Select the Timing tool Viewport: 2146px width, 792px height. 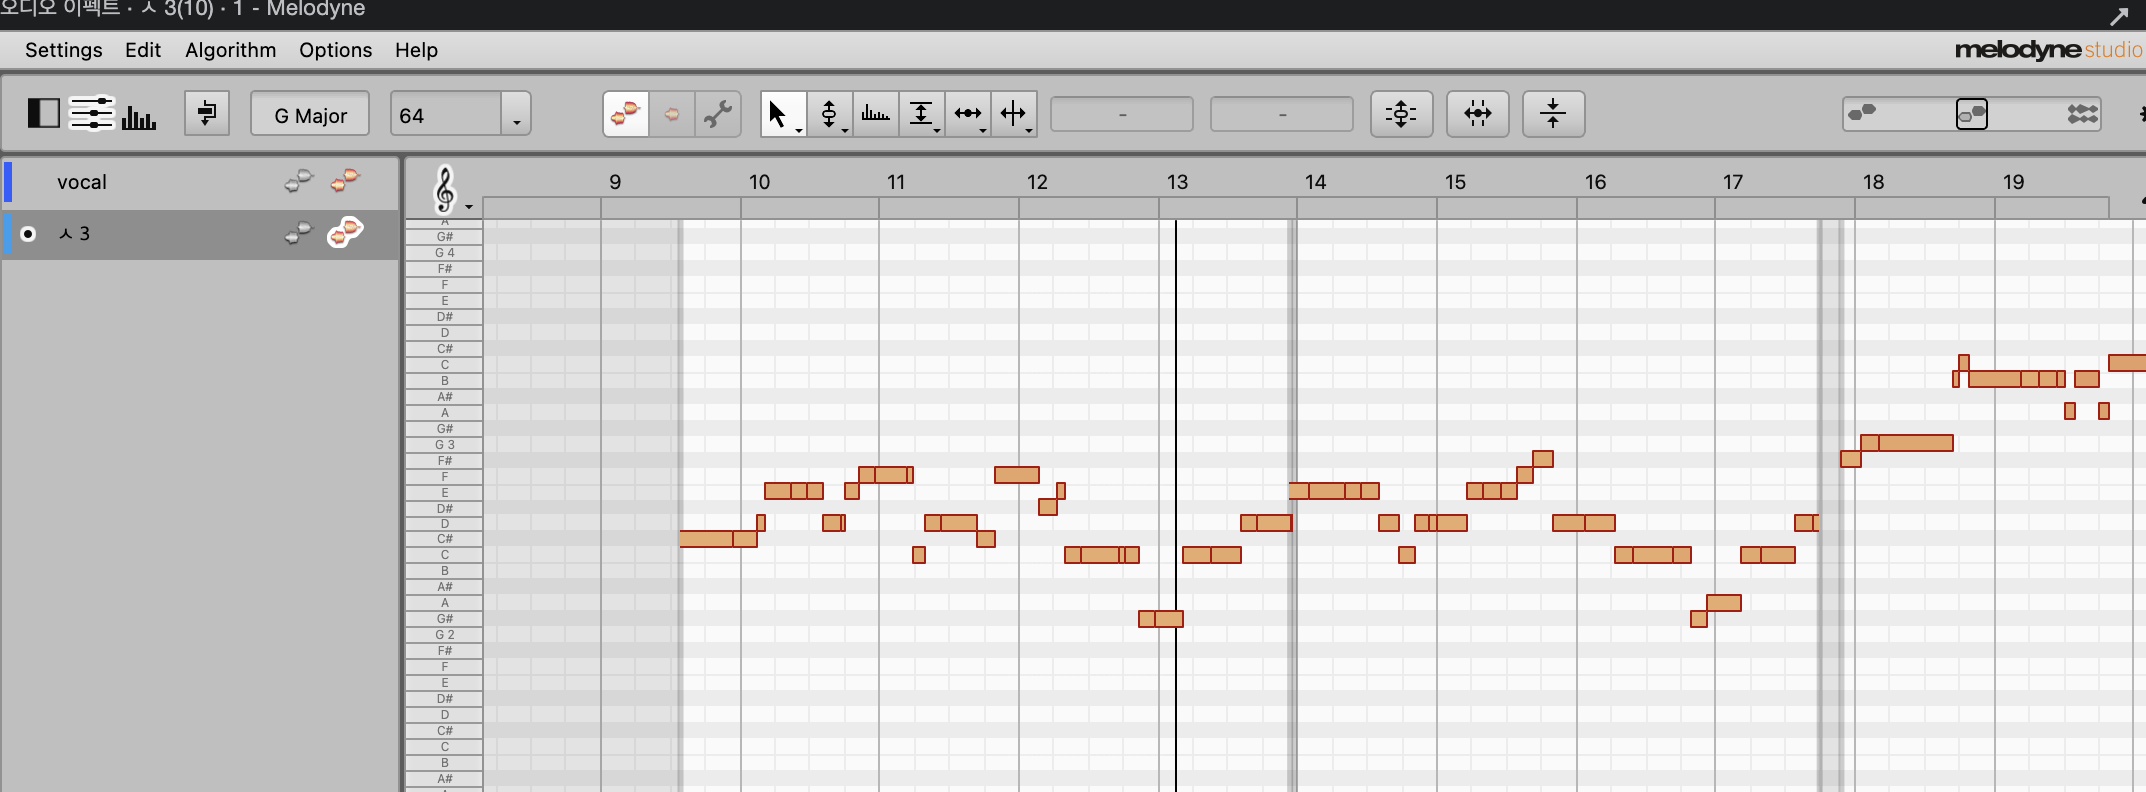967,114
